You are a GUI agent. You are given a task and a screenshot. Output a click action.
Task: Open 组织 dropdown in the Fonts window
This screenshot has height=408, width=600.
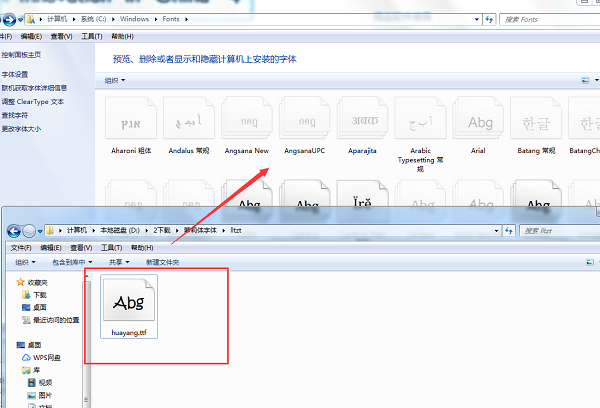[116, 80]
